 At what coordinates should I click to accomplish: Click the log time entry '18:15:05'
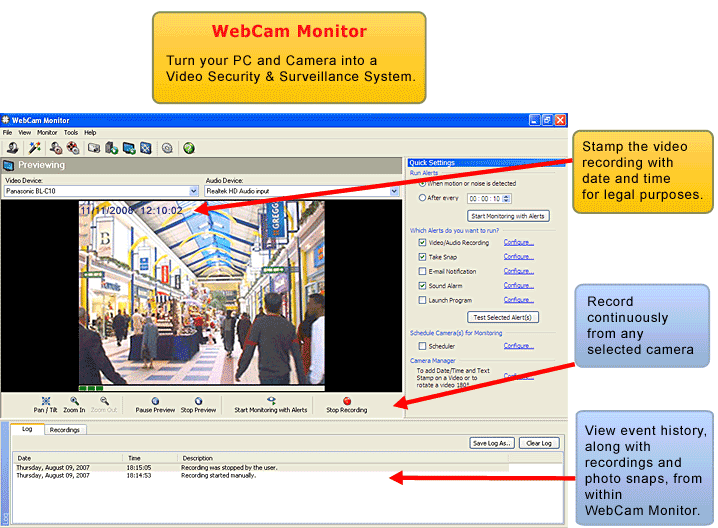coord(139,468)
